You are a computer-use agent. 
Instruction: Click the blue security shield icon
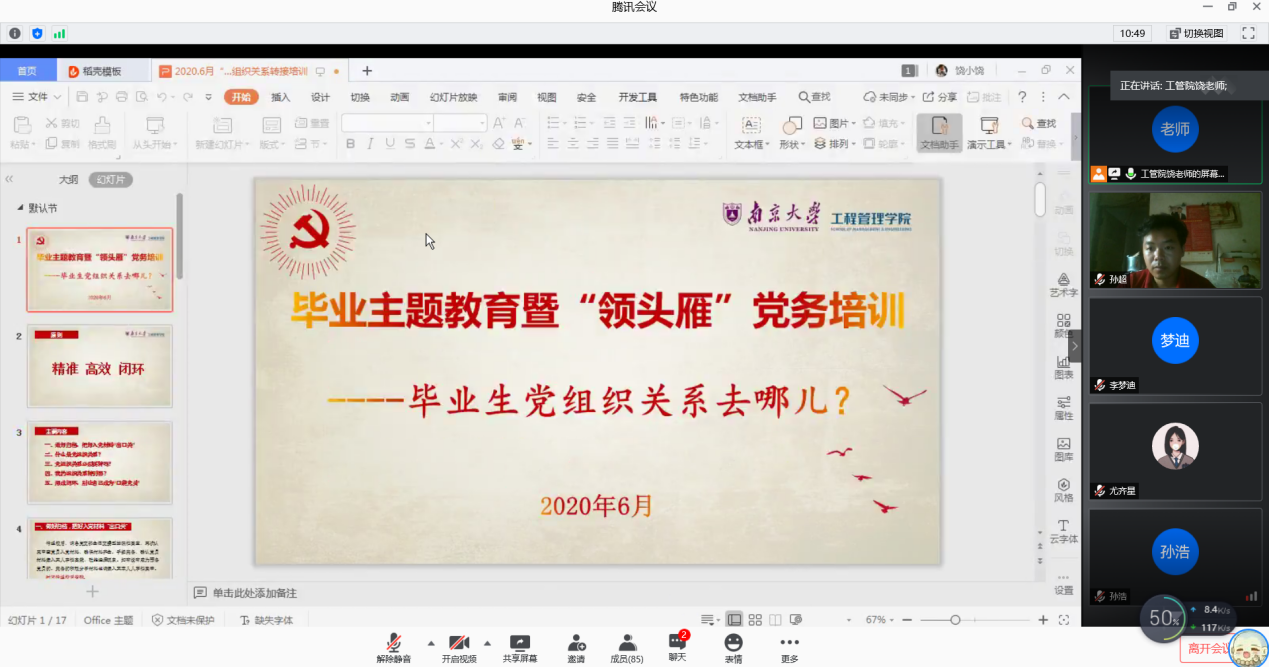(37, 33)
